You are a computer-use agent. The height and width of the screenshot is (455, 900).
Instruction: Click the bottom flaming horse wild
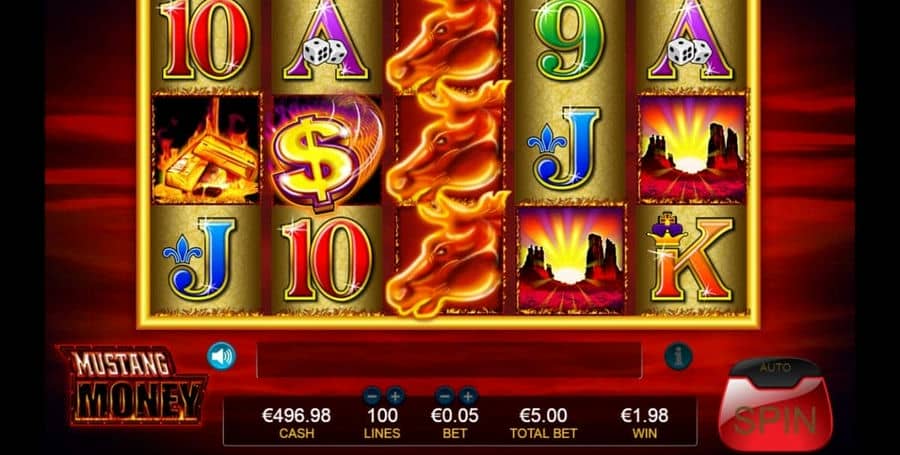(445, 258)
